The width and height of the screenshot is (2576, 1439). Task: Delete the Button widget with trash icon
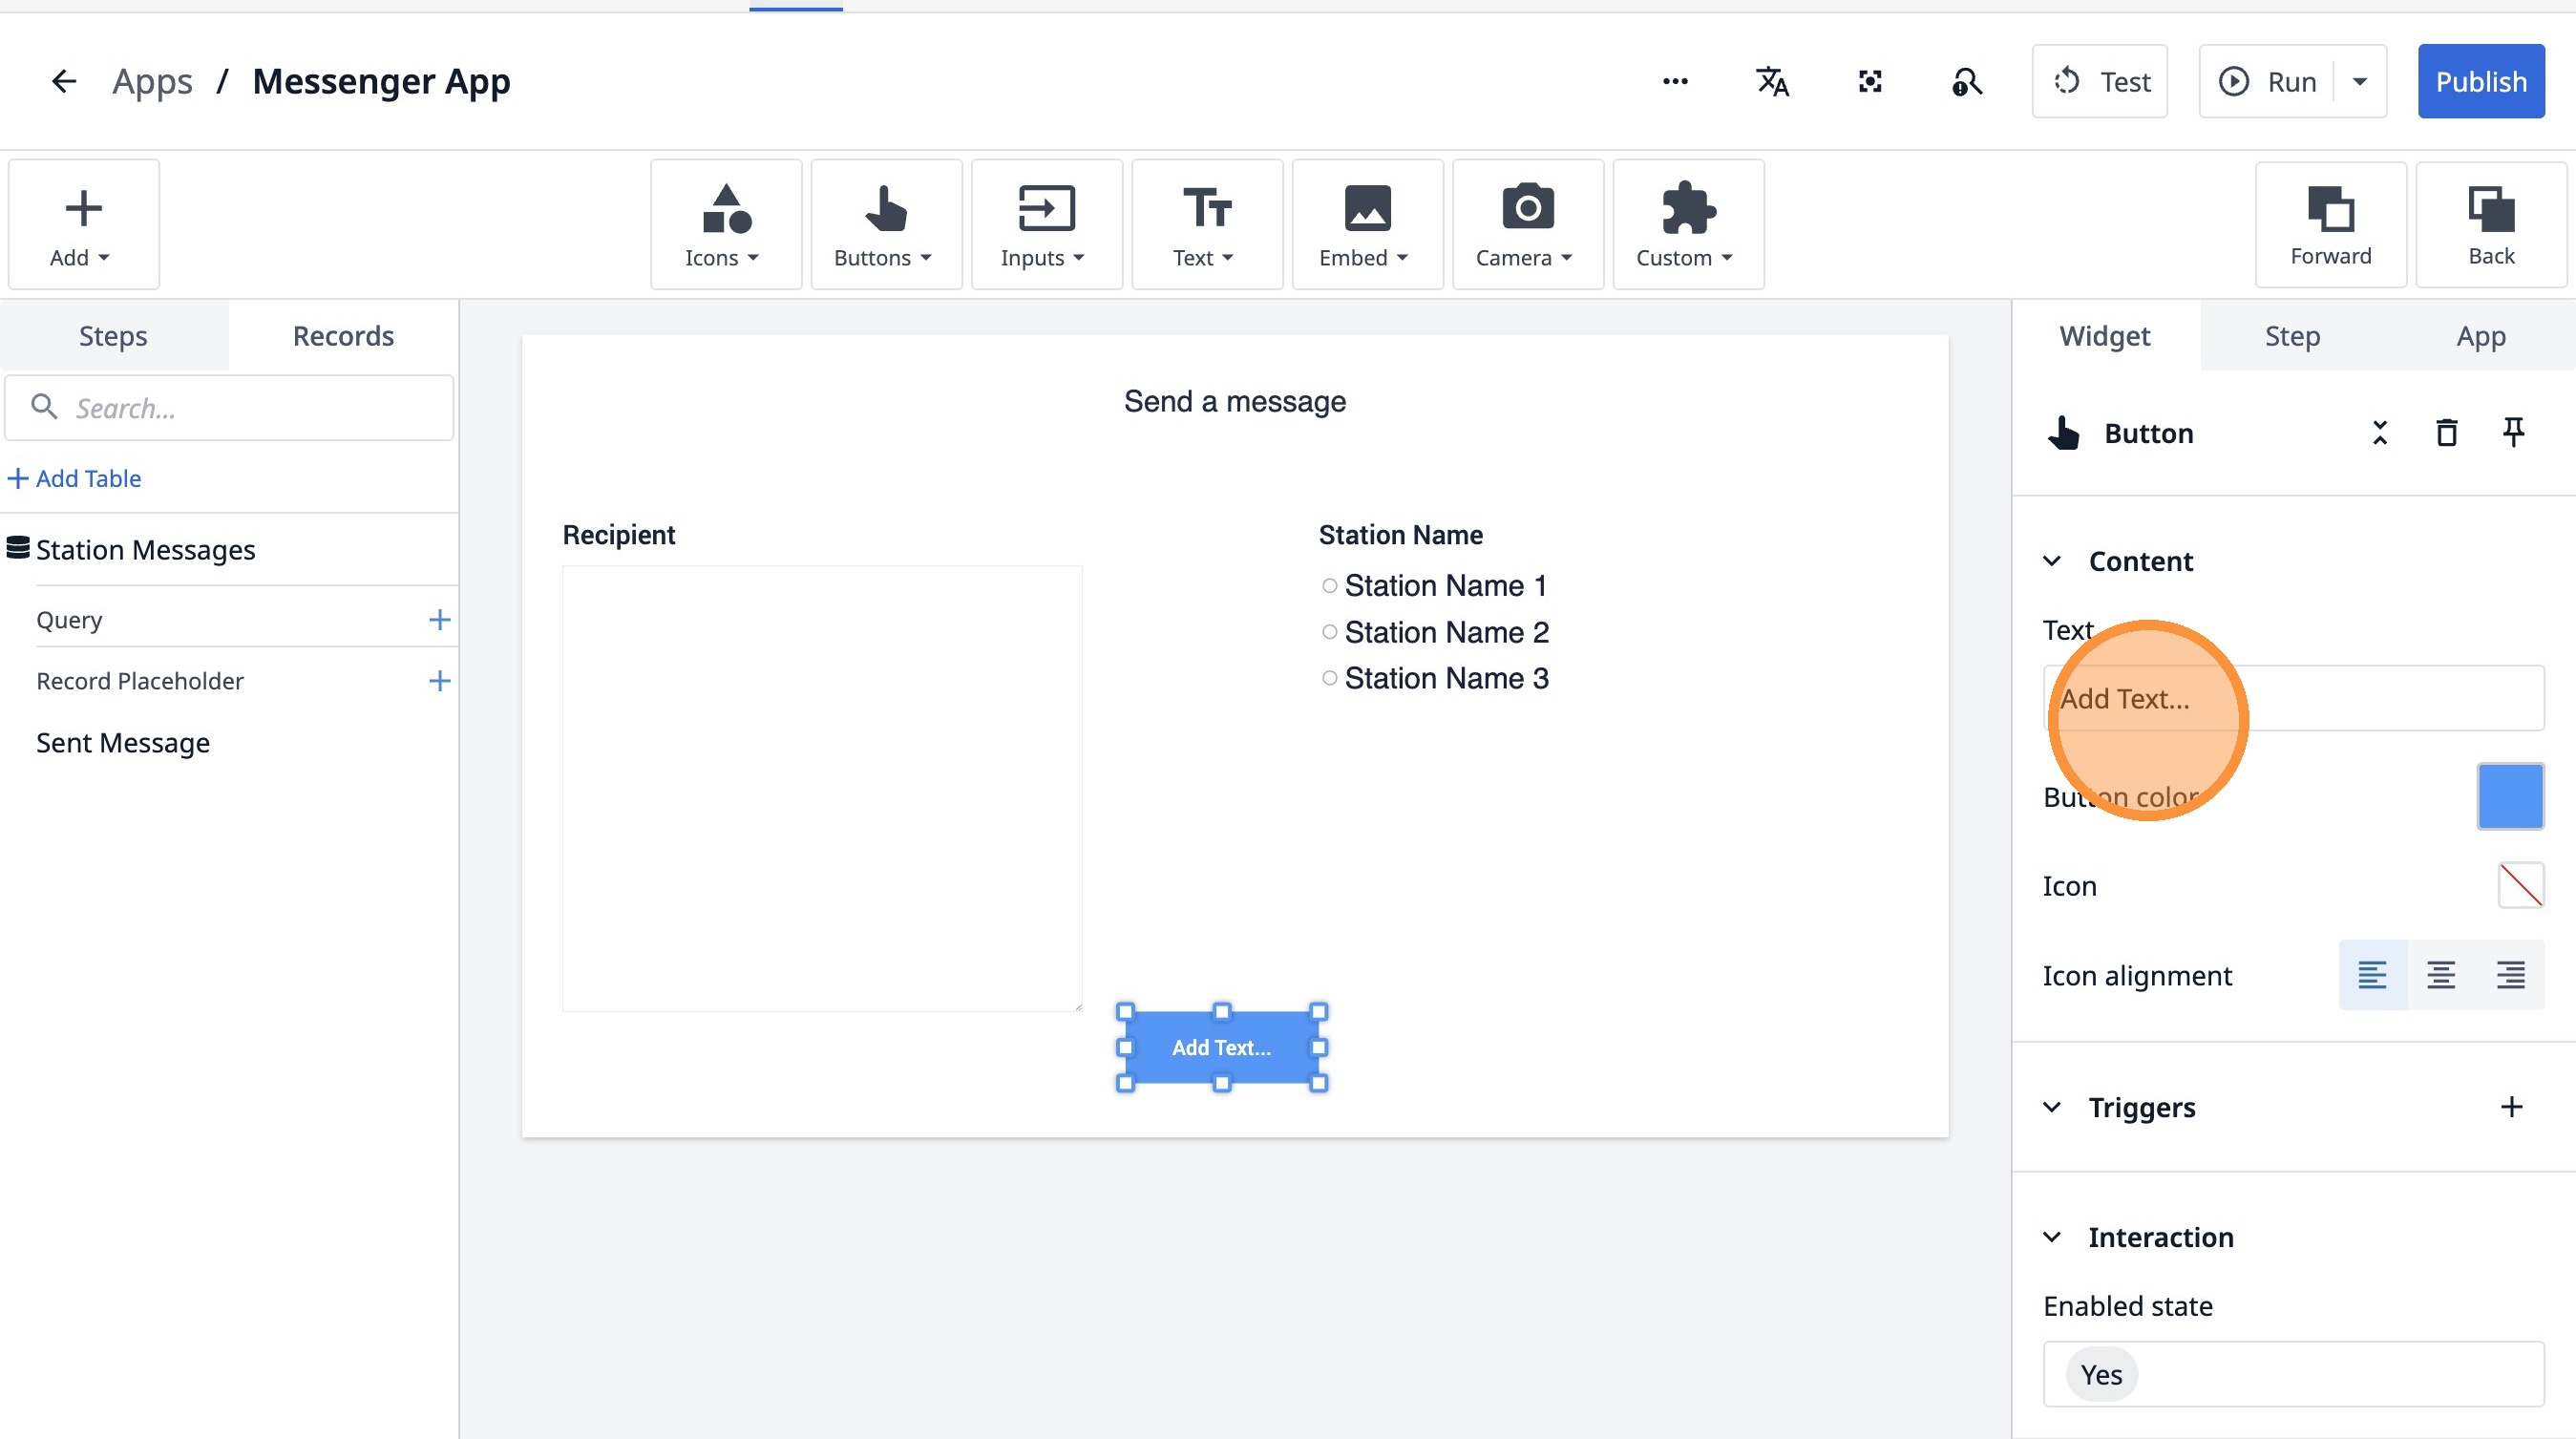tap(2446, 433)
